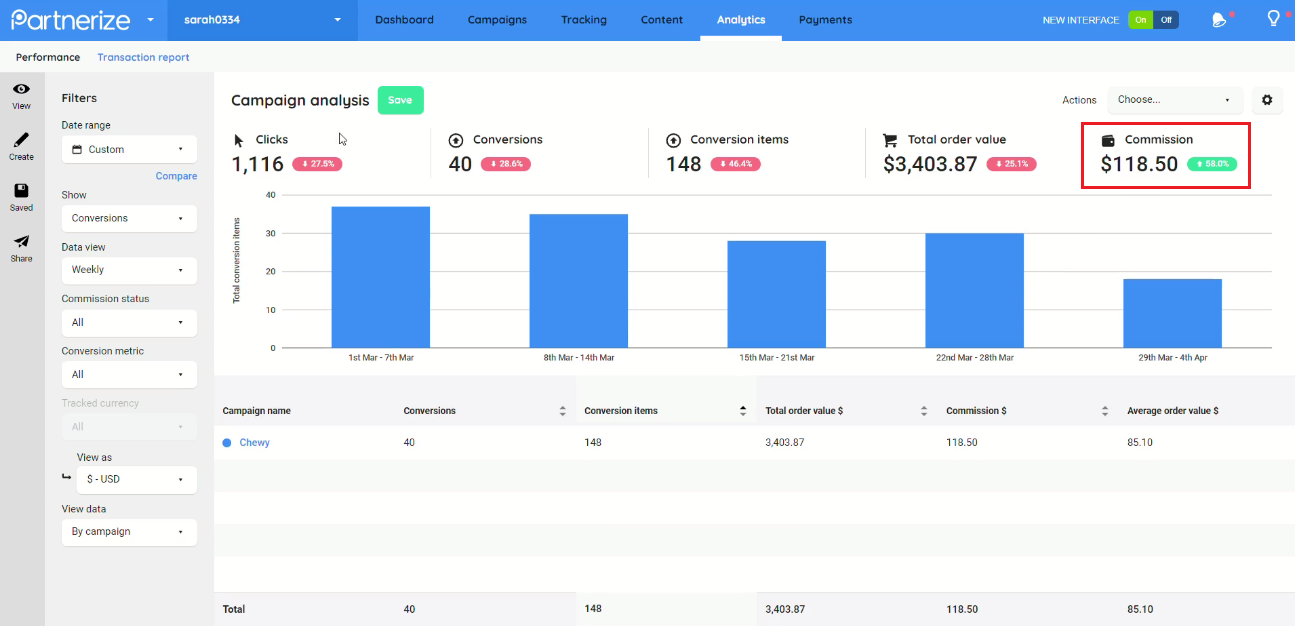Go to the Payments tab
The height and width of the screenshot is (626, 1295).
click(826, 20)
